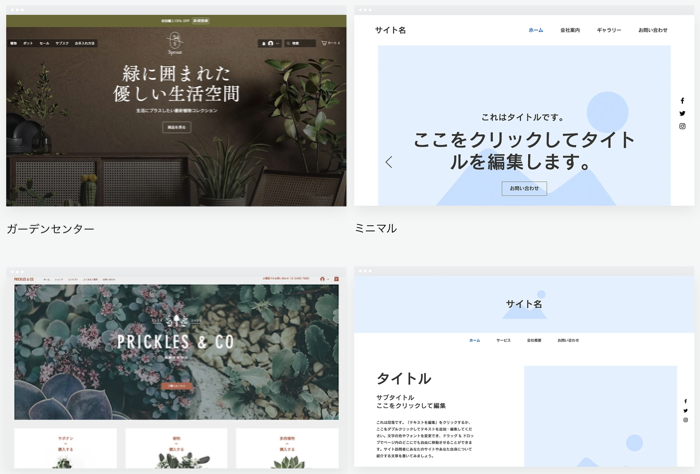The image size is (700, 474).
Task: Click the outlined button under 優しい生活空間 heading
Action: point(176,127)
